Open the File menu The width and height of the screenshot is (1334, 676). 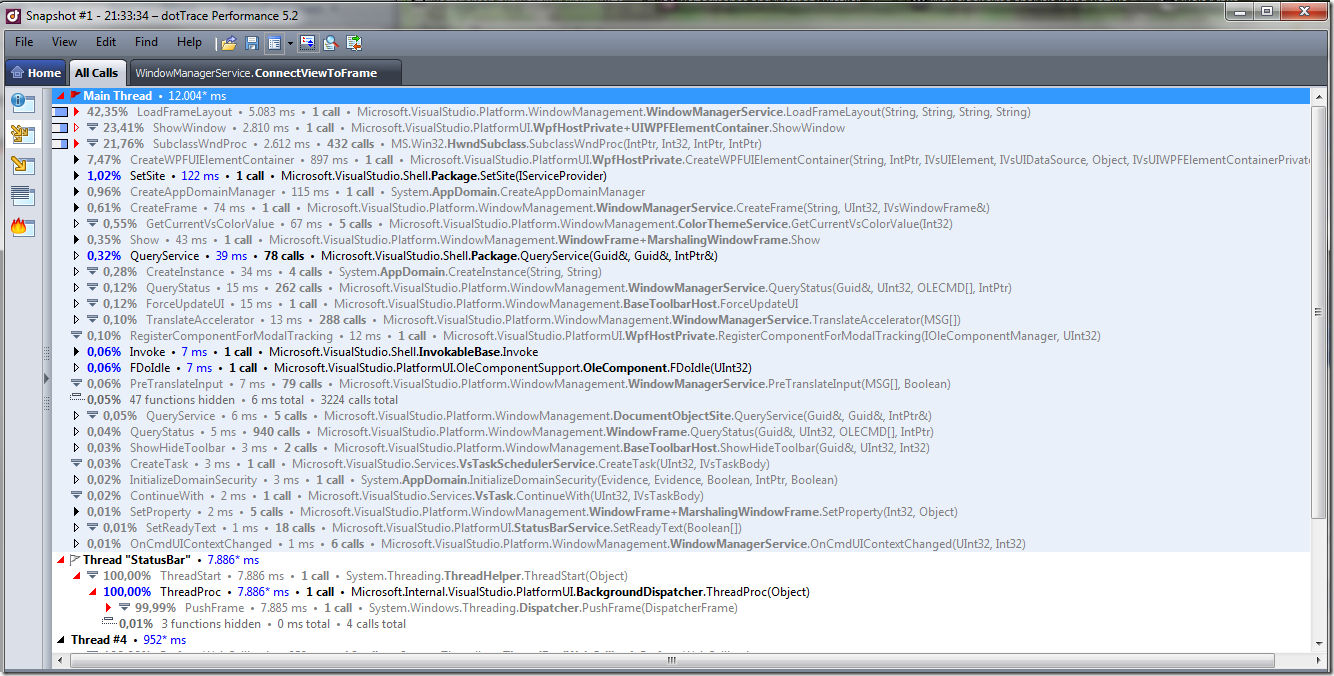(24, 42)
